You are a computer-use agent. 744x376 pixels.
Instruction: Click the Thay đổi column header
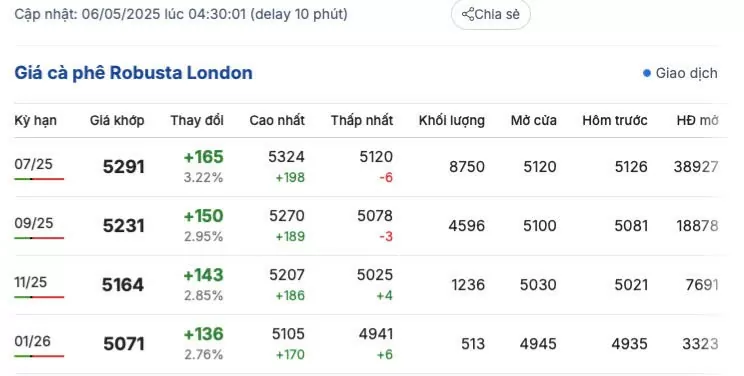197,121
